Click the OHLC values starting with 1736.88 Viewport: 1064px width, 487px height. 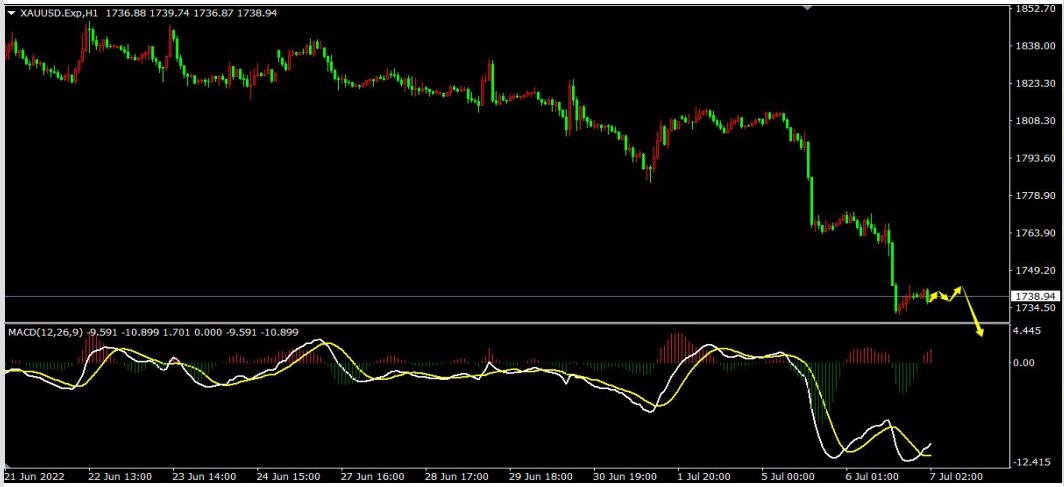coord(191,13)
